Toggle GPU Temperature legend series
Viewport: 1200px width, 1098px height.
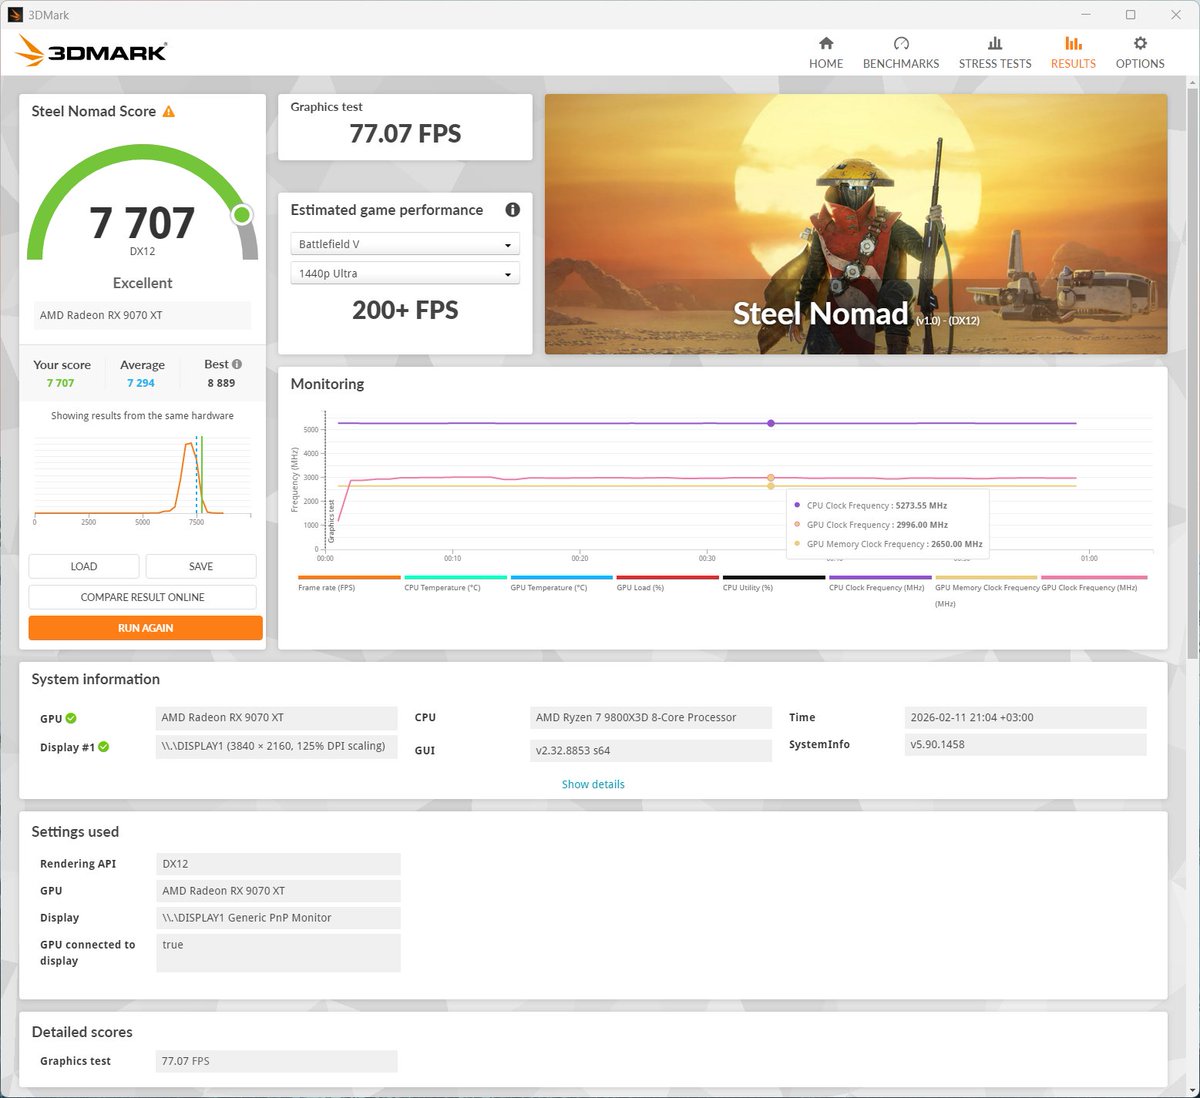click(561, 582)
